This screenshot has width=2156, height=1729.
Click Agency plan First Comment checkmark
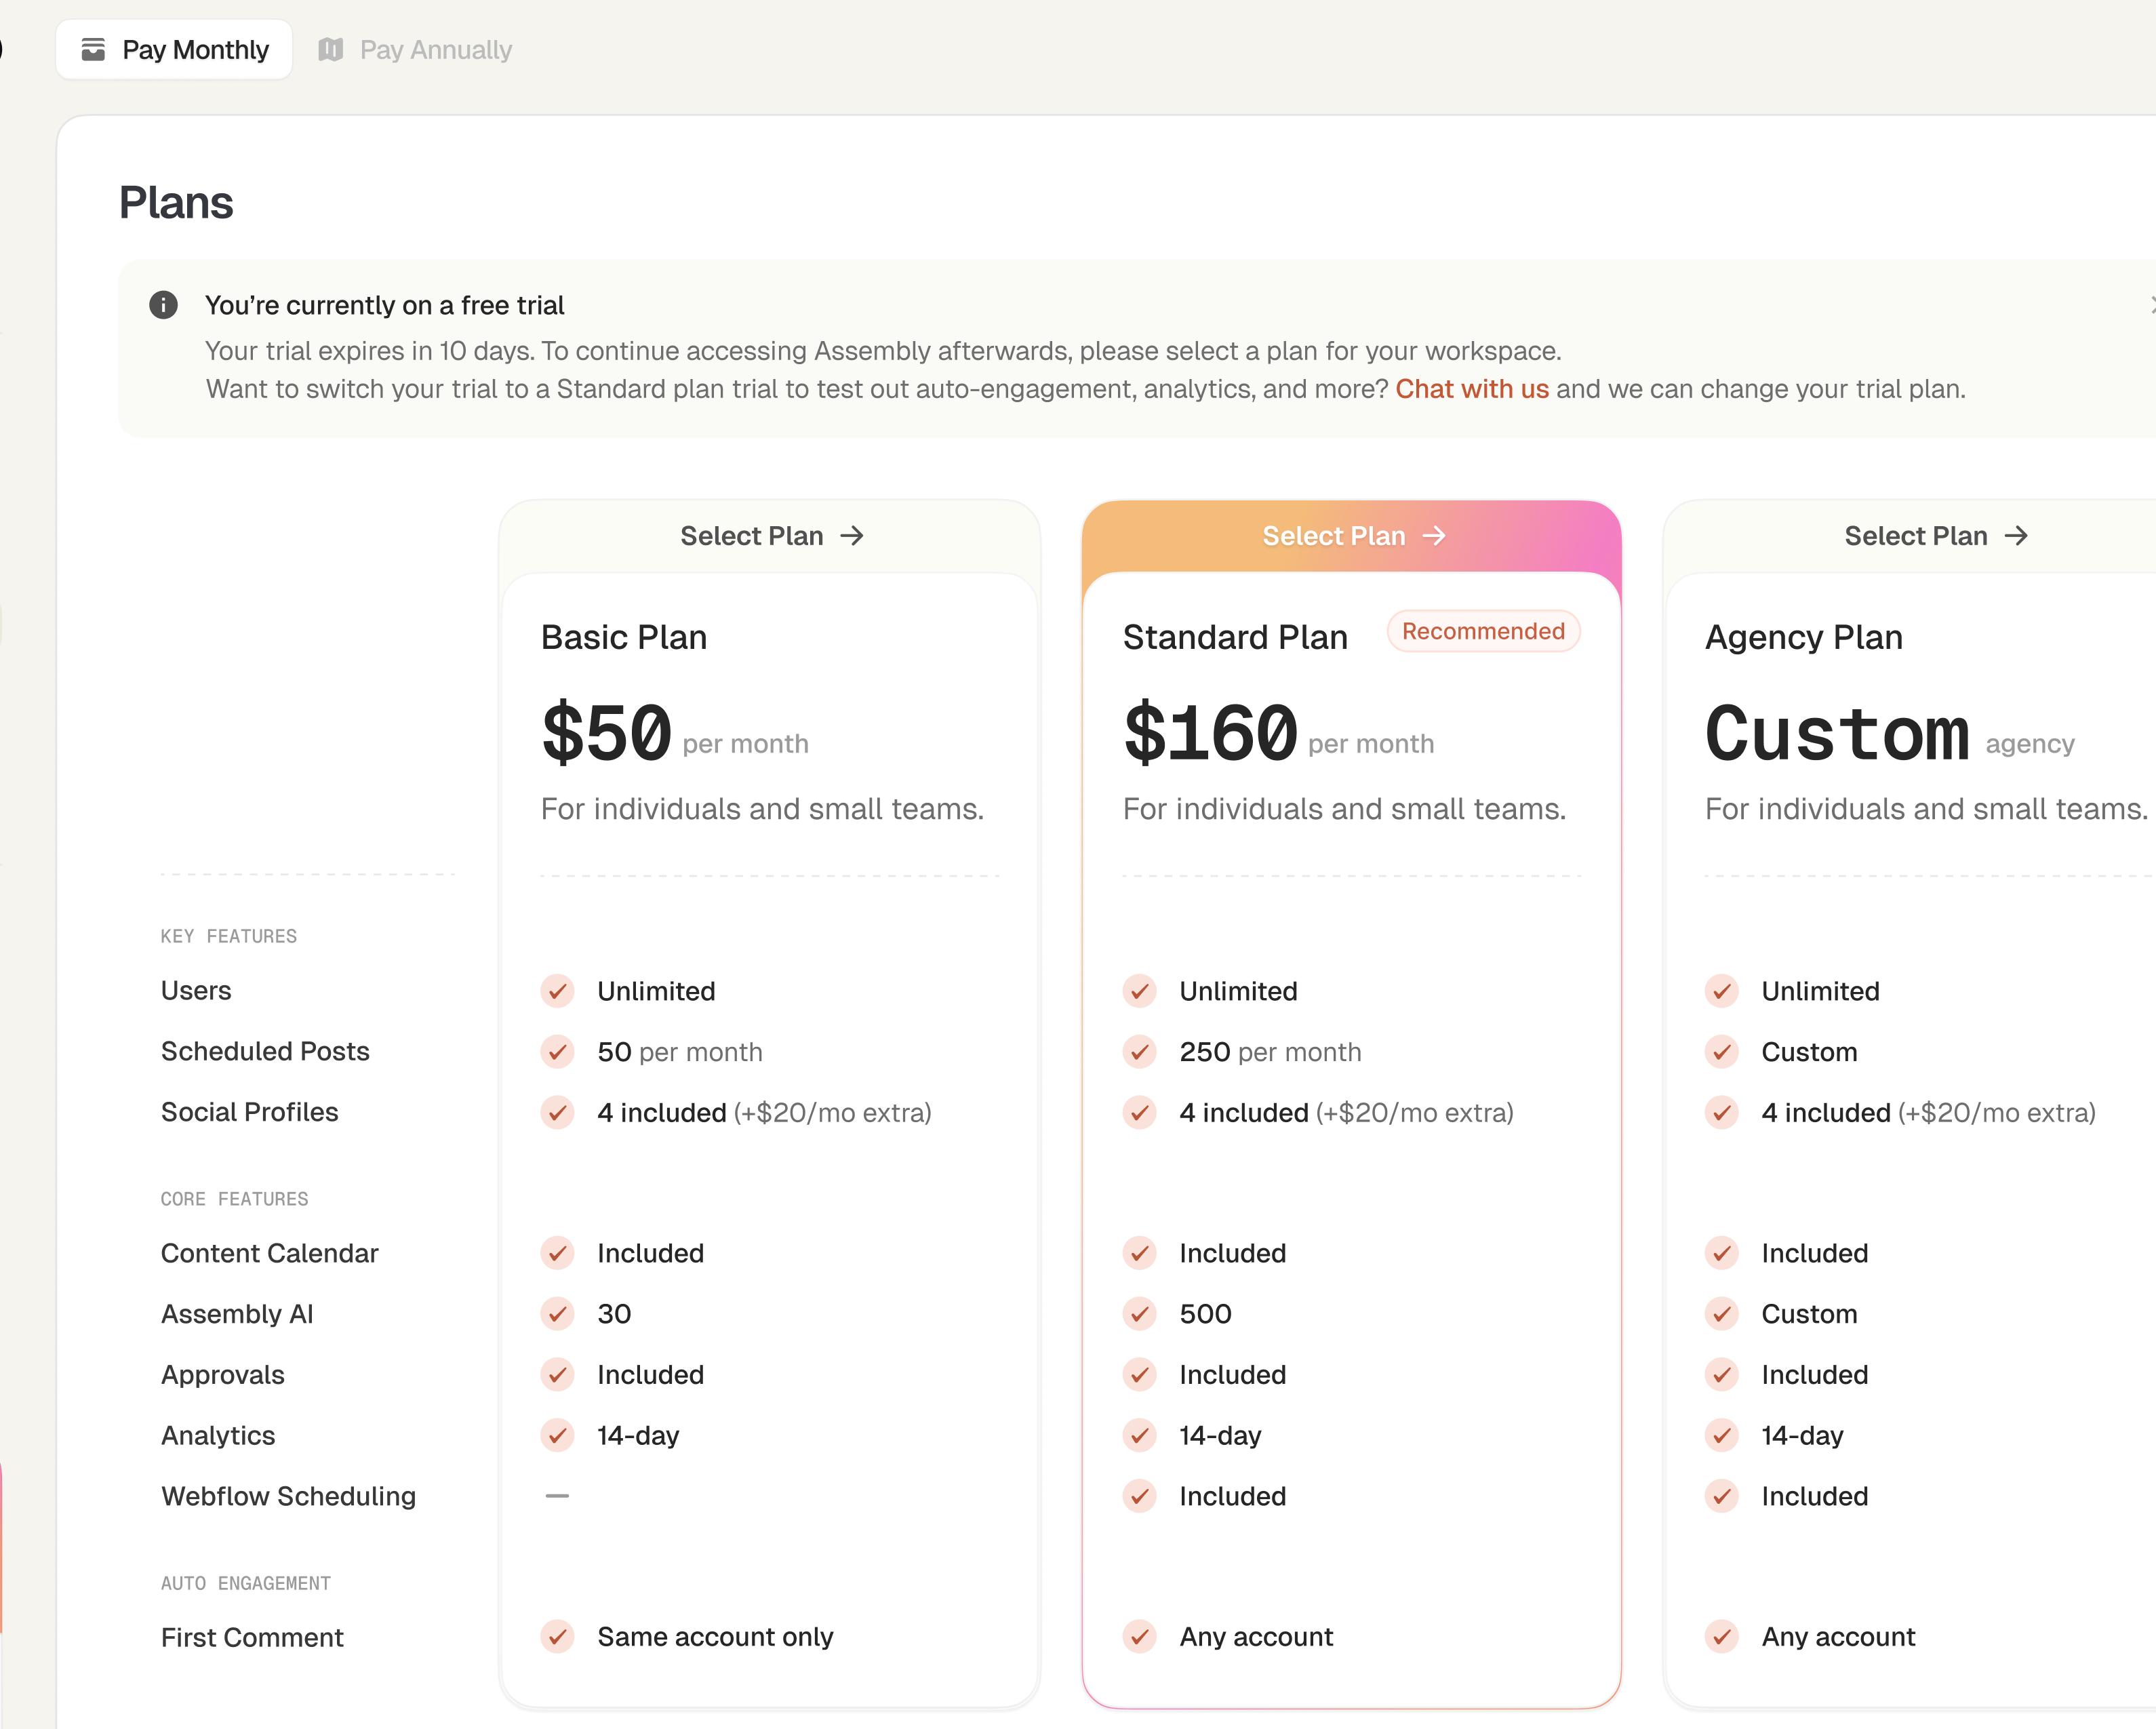click(x=1721, y=1637)
